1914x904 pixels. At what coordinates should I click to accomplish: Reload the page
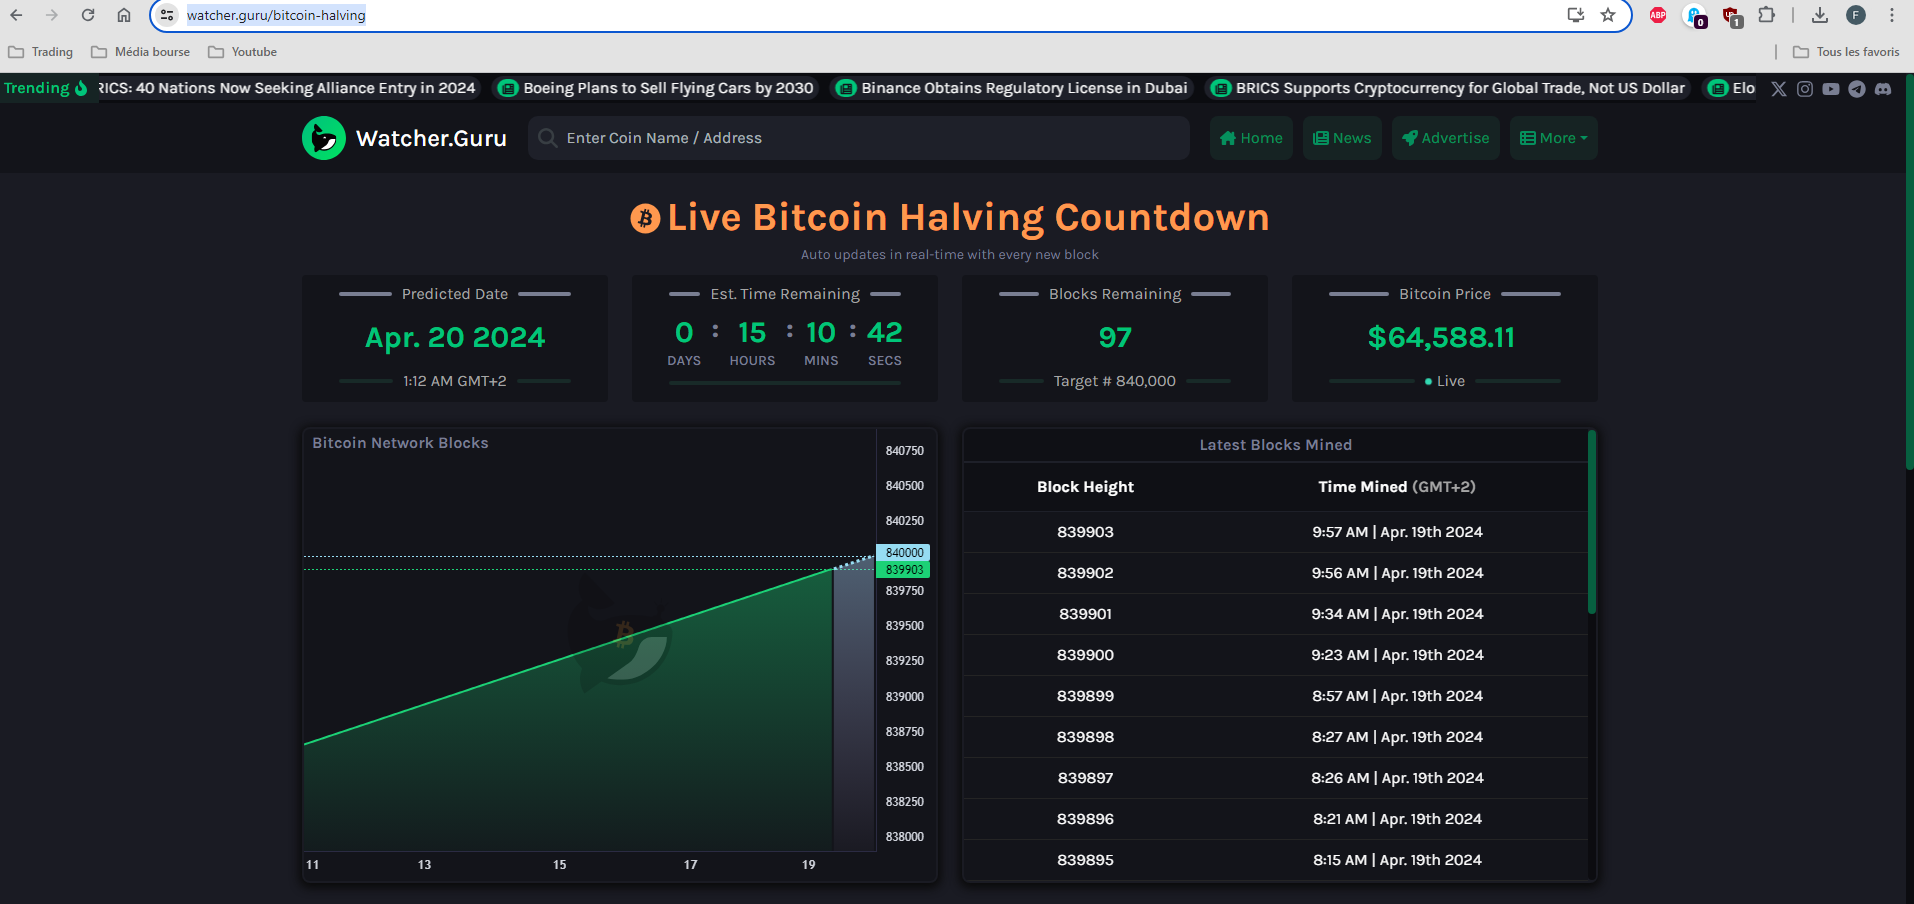tap(88, 15)
